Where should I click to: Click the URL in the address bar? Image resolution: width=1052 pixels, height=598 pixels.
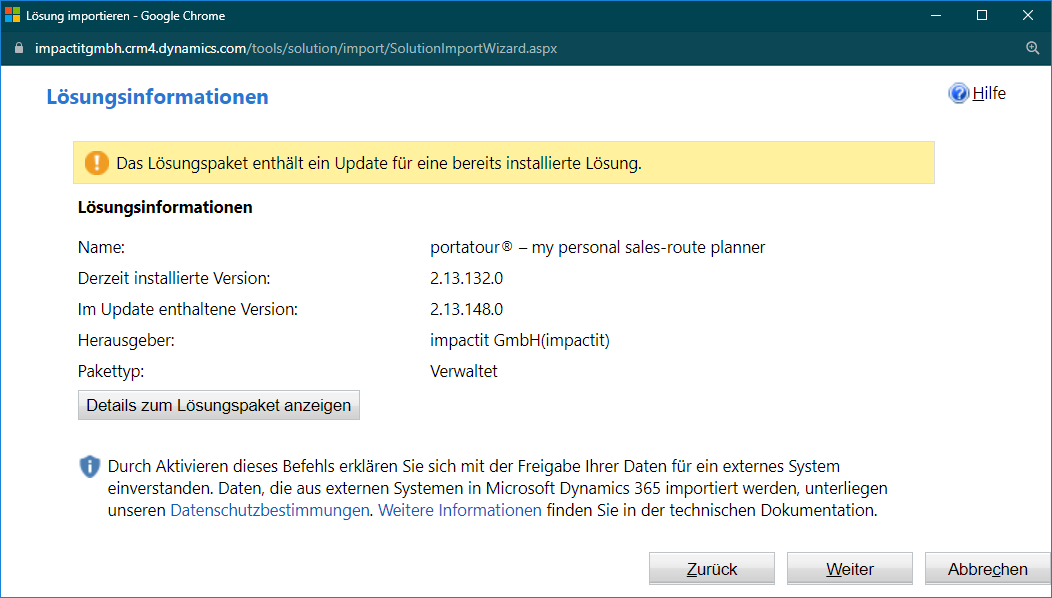(296, 48)
